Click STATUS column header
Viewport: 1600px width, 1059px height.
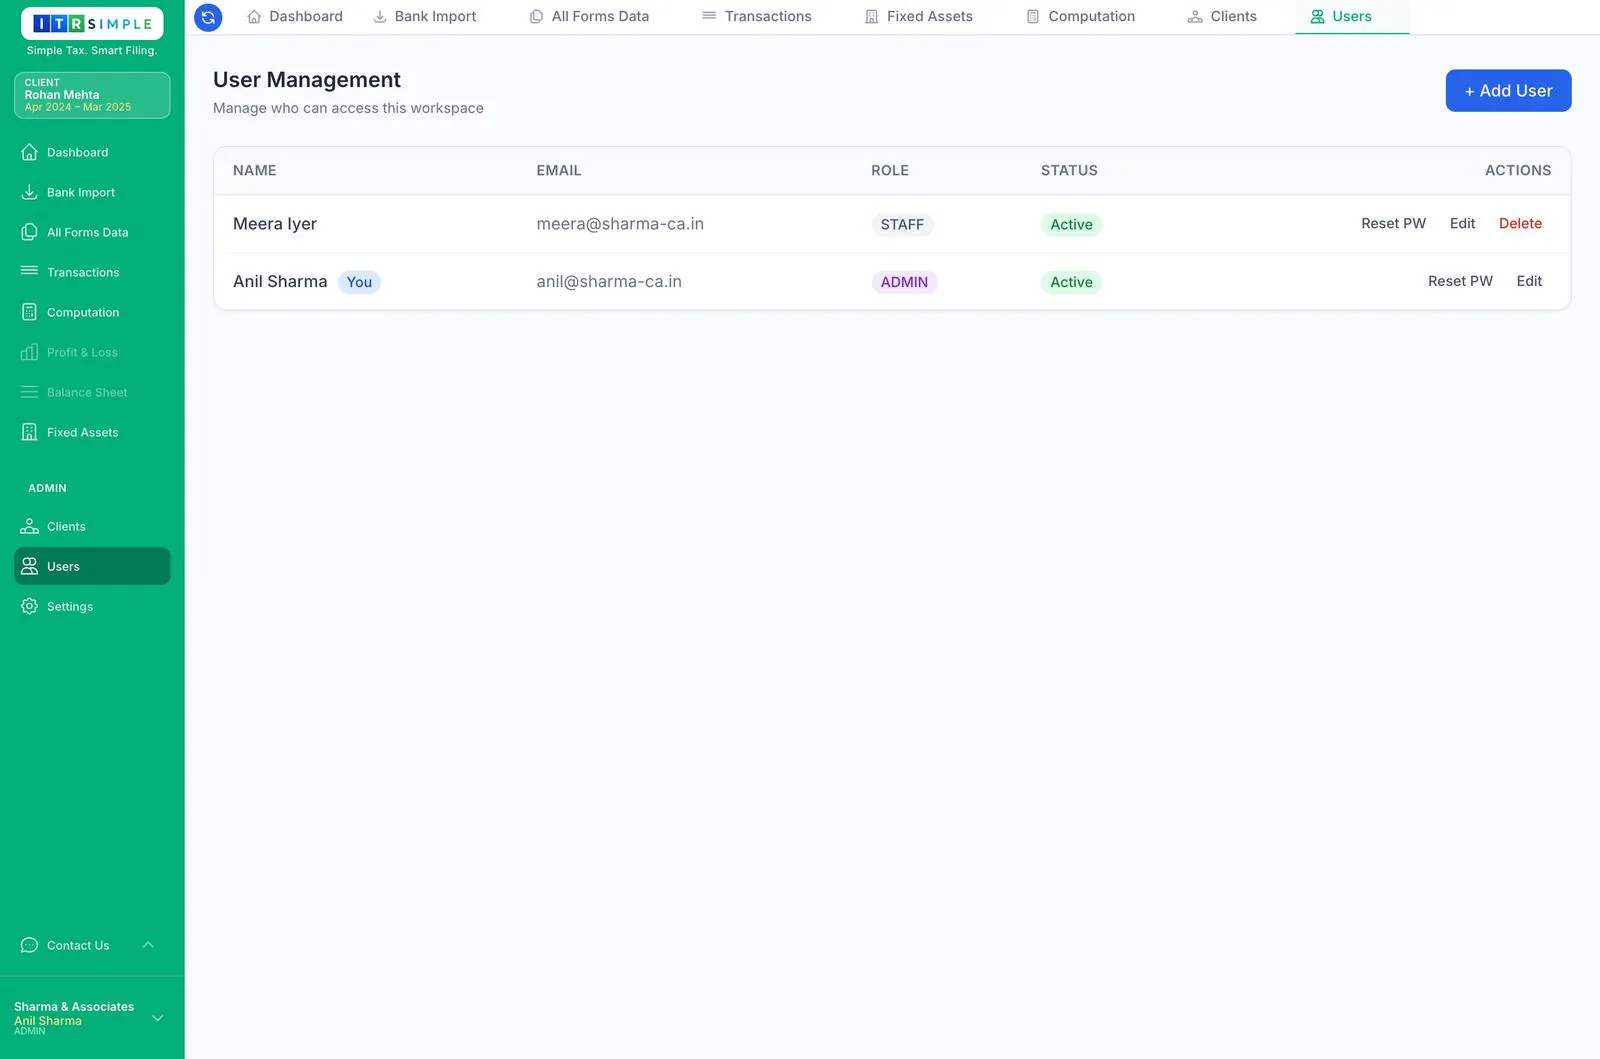[x=1069, y=171]
